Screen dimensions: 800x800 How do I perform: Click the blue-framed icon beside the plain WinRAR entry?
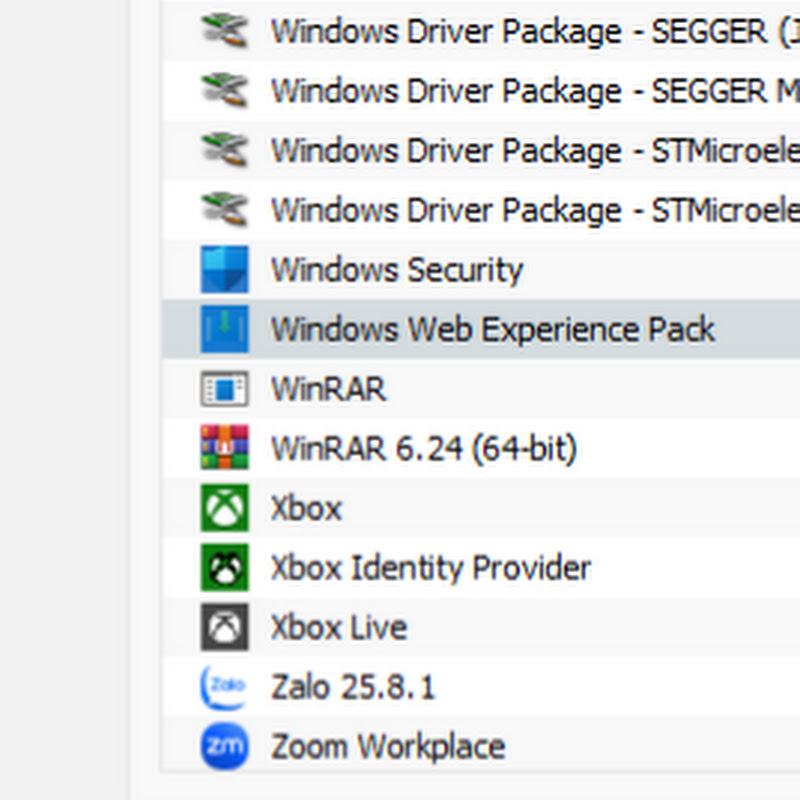point(224,389)
